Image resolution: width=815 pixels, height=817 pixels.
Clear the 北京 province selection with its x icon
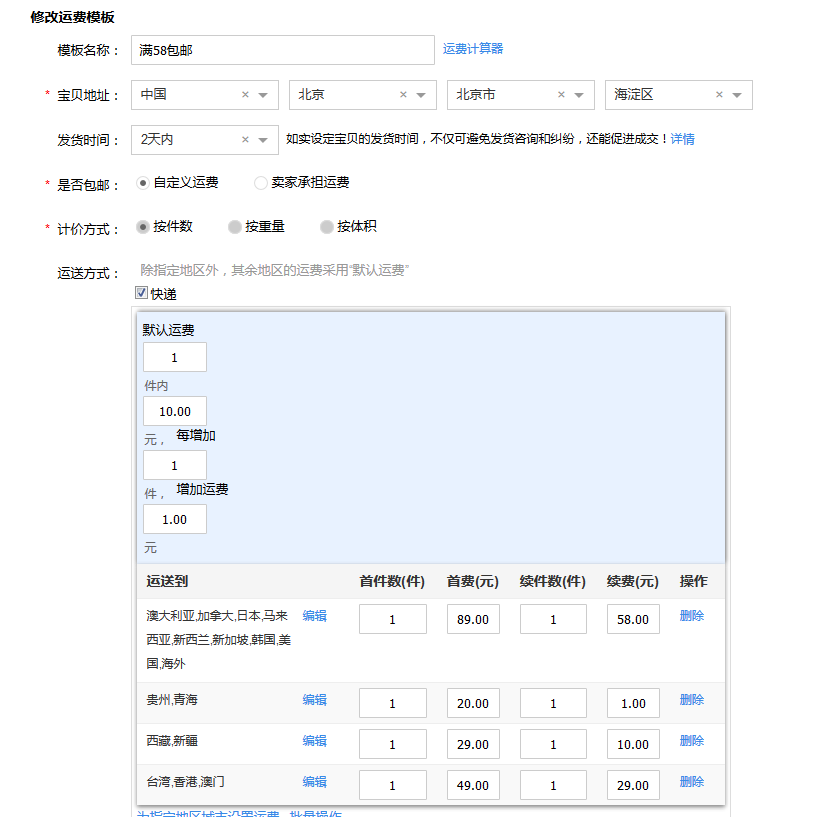(x=403, y=95)
